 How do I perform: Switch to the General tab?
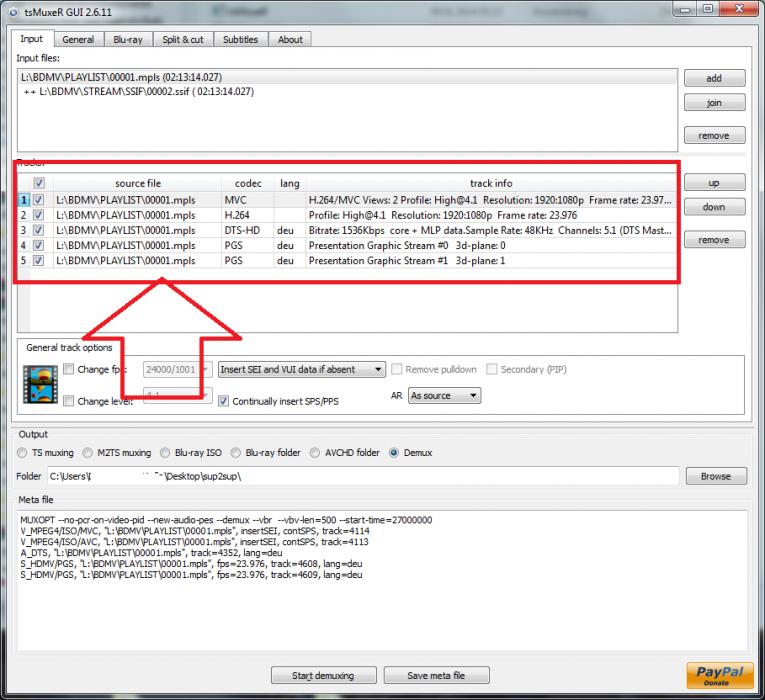tap(78, 40)
